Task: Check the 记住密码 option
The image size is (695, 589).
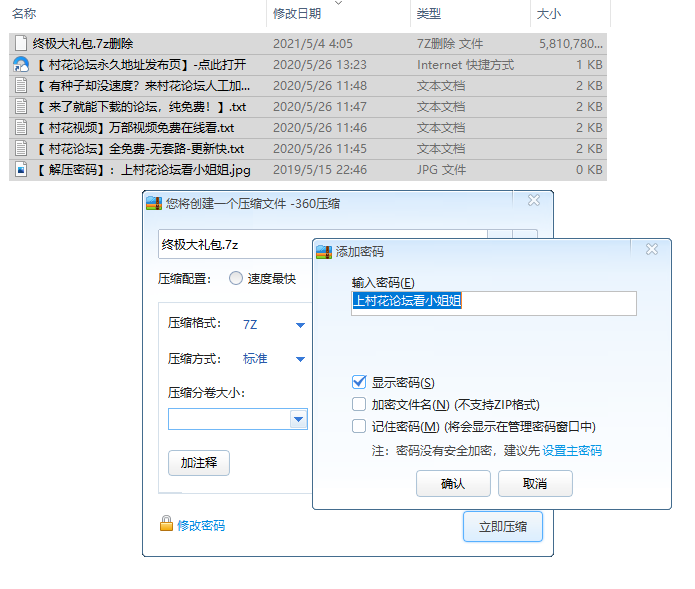Action: tap(359, 427)
